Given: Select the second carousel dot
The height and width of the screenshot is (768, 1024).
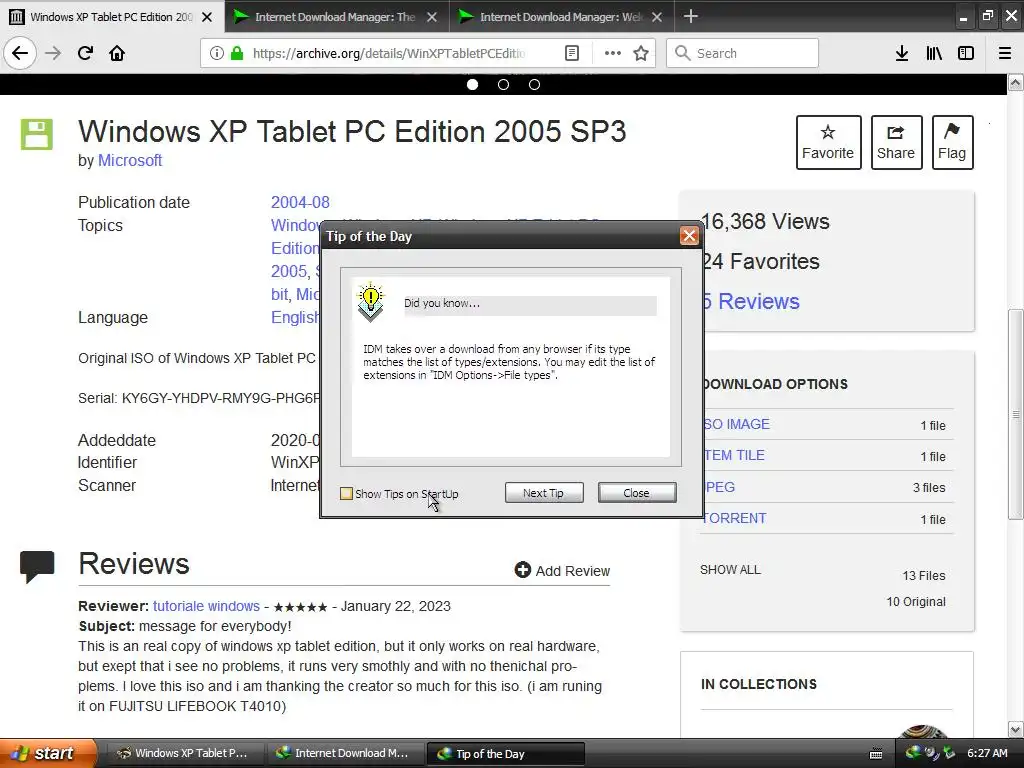Looking at the screenshot, I should click(x=504, y=84).
